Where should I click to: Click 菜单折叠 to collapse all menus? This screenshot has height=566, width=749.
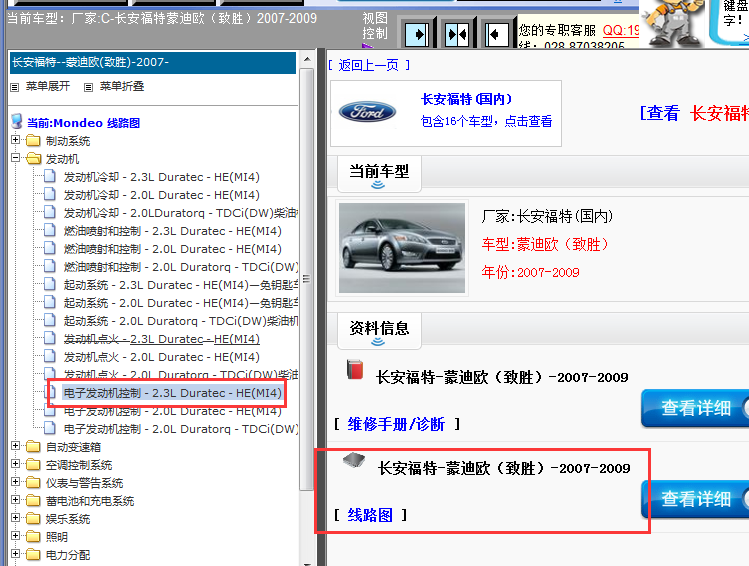click(122, 86)
